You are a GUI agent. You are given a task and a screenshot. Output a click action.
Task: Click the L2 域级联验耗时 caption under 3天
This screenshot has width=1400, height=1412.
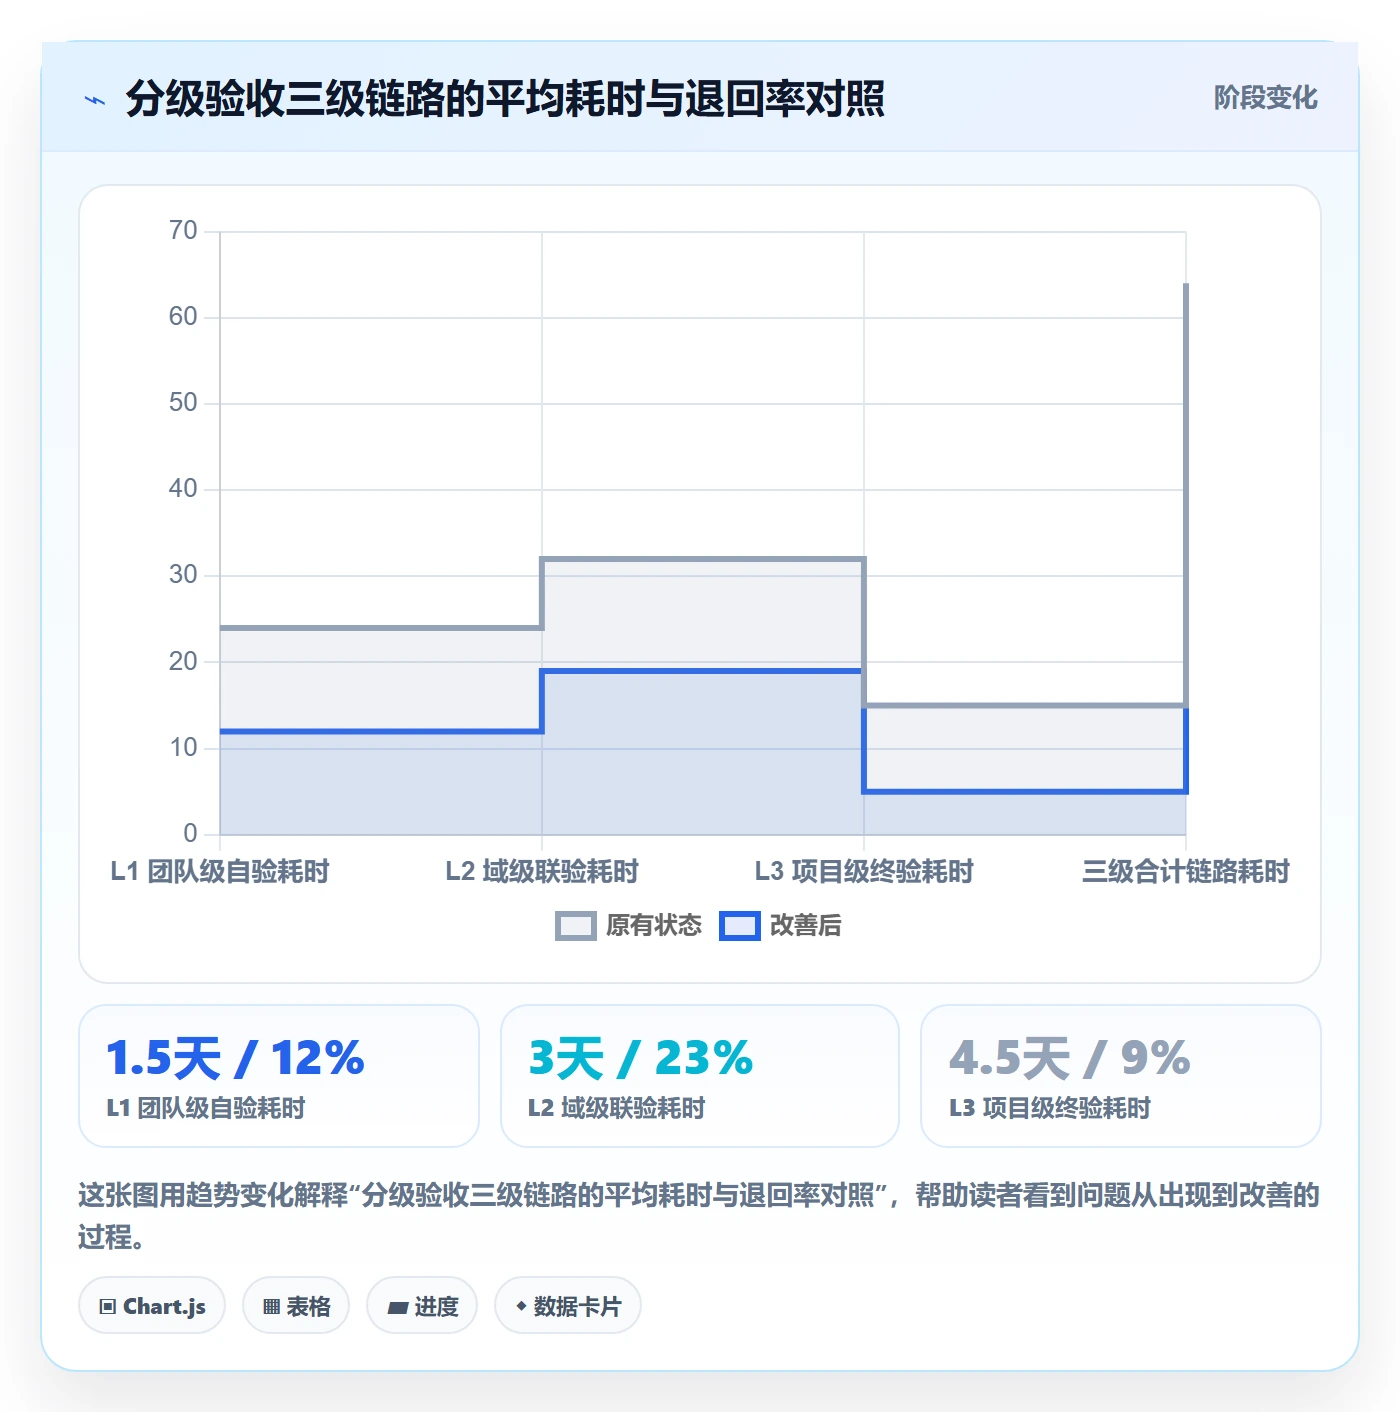click(617, 1108)
